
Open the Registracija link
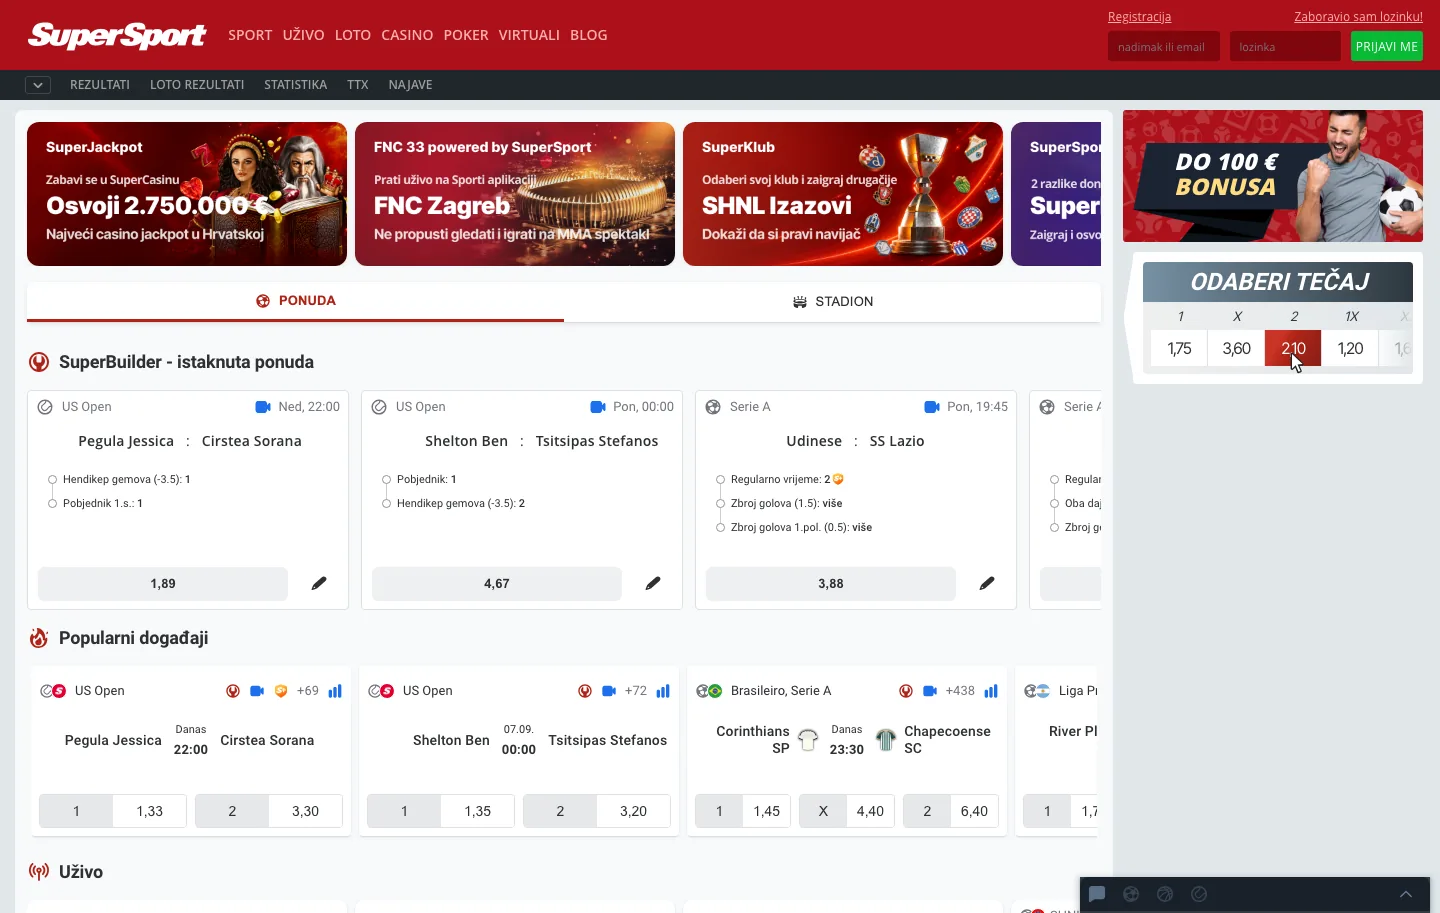coord(1139,17)
